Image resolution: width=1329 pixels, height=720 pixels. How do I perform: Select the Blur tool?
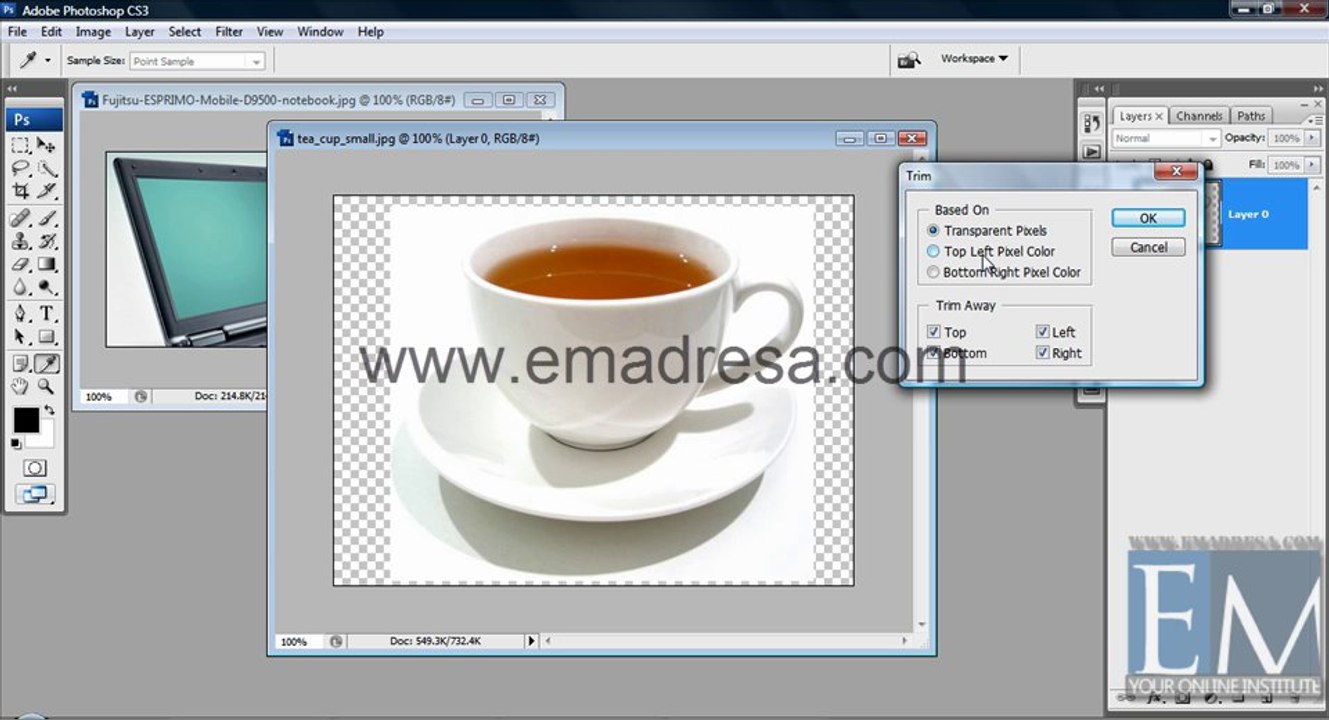click(x=20, y=287)
